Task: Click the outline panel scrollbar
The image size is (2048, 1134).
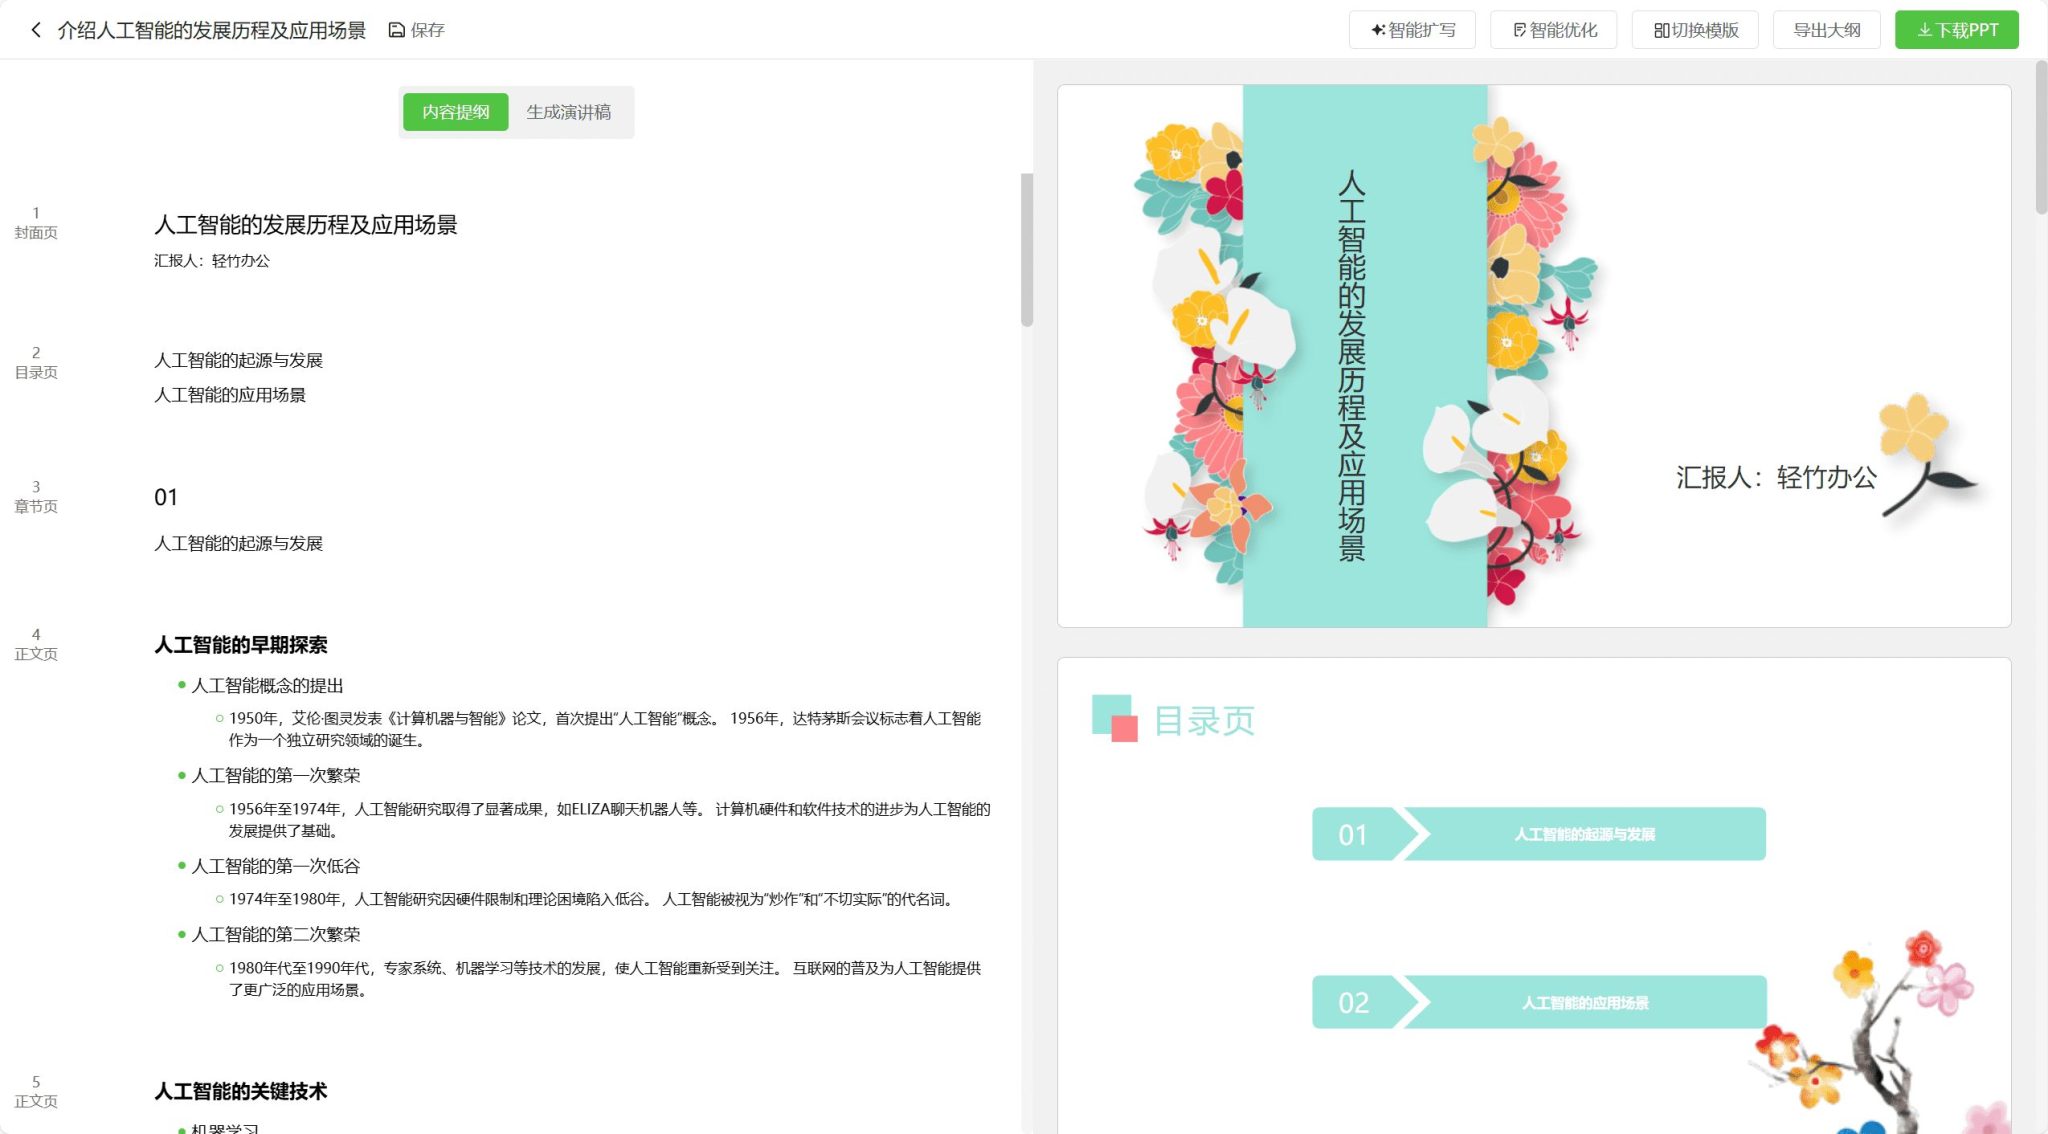Action: click(x=1027, y=250)
